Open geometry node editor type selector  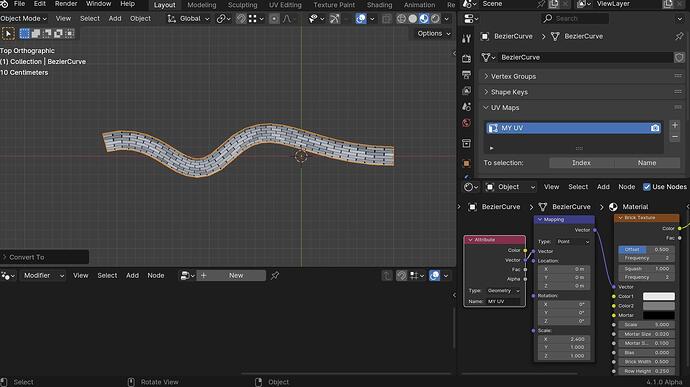[8, 276]
